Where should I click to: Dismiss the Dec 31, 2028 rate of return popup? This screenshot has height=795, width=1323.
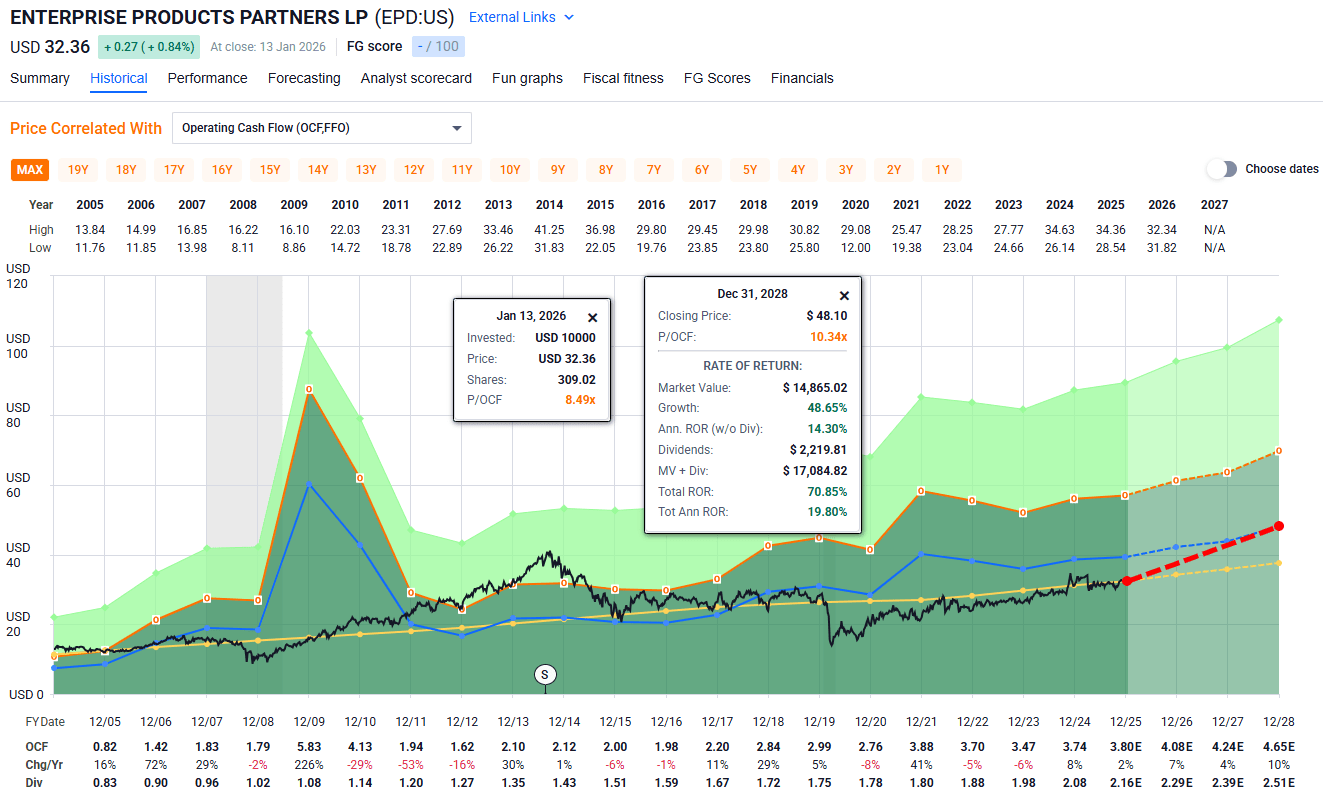844,295
